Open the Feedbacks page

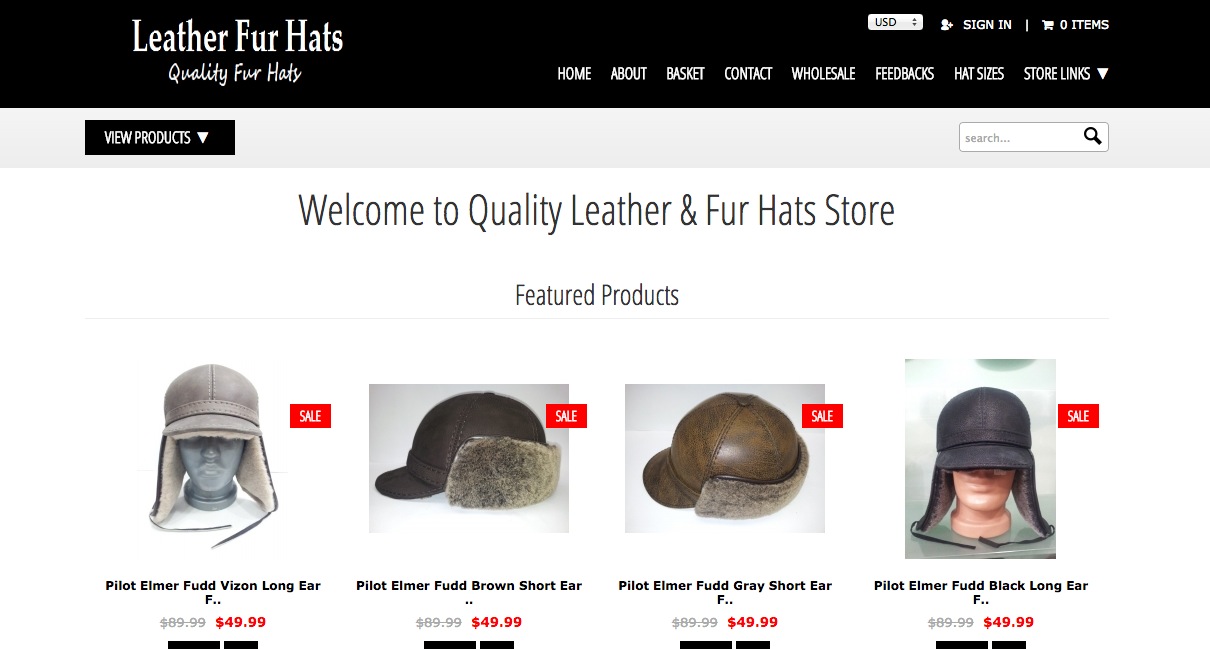click(904, 73)
